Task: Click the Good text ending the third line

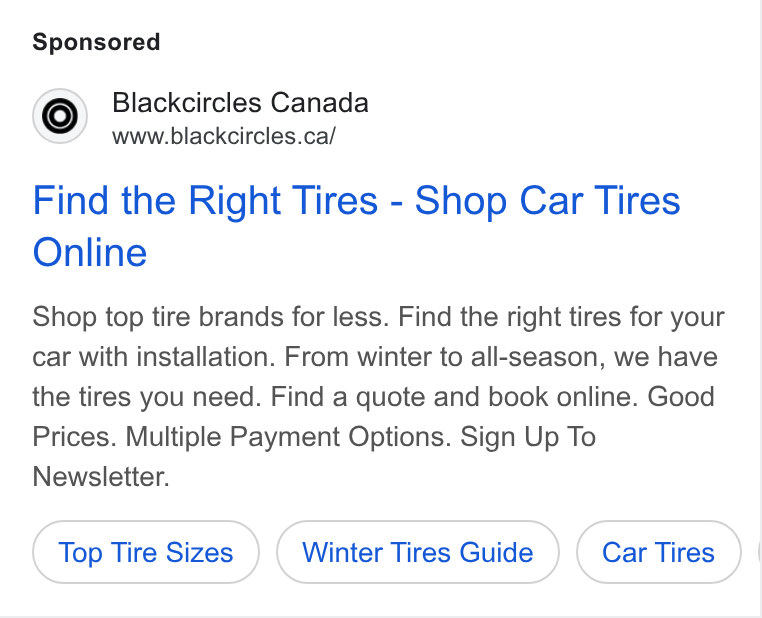Action: pos(681,397)
